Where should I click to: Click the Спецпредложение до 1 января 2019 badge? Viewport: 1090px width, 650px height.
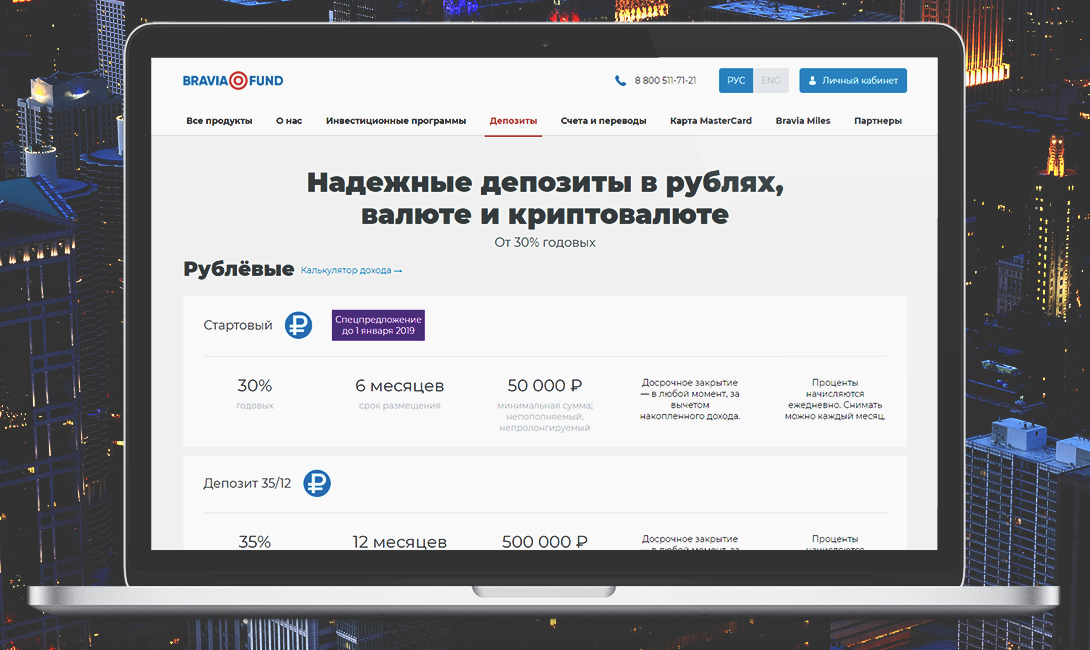378,325
